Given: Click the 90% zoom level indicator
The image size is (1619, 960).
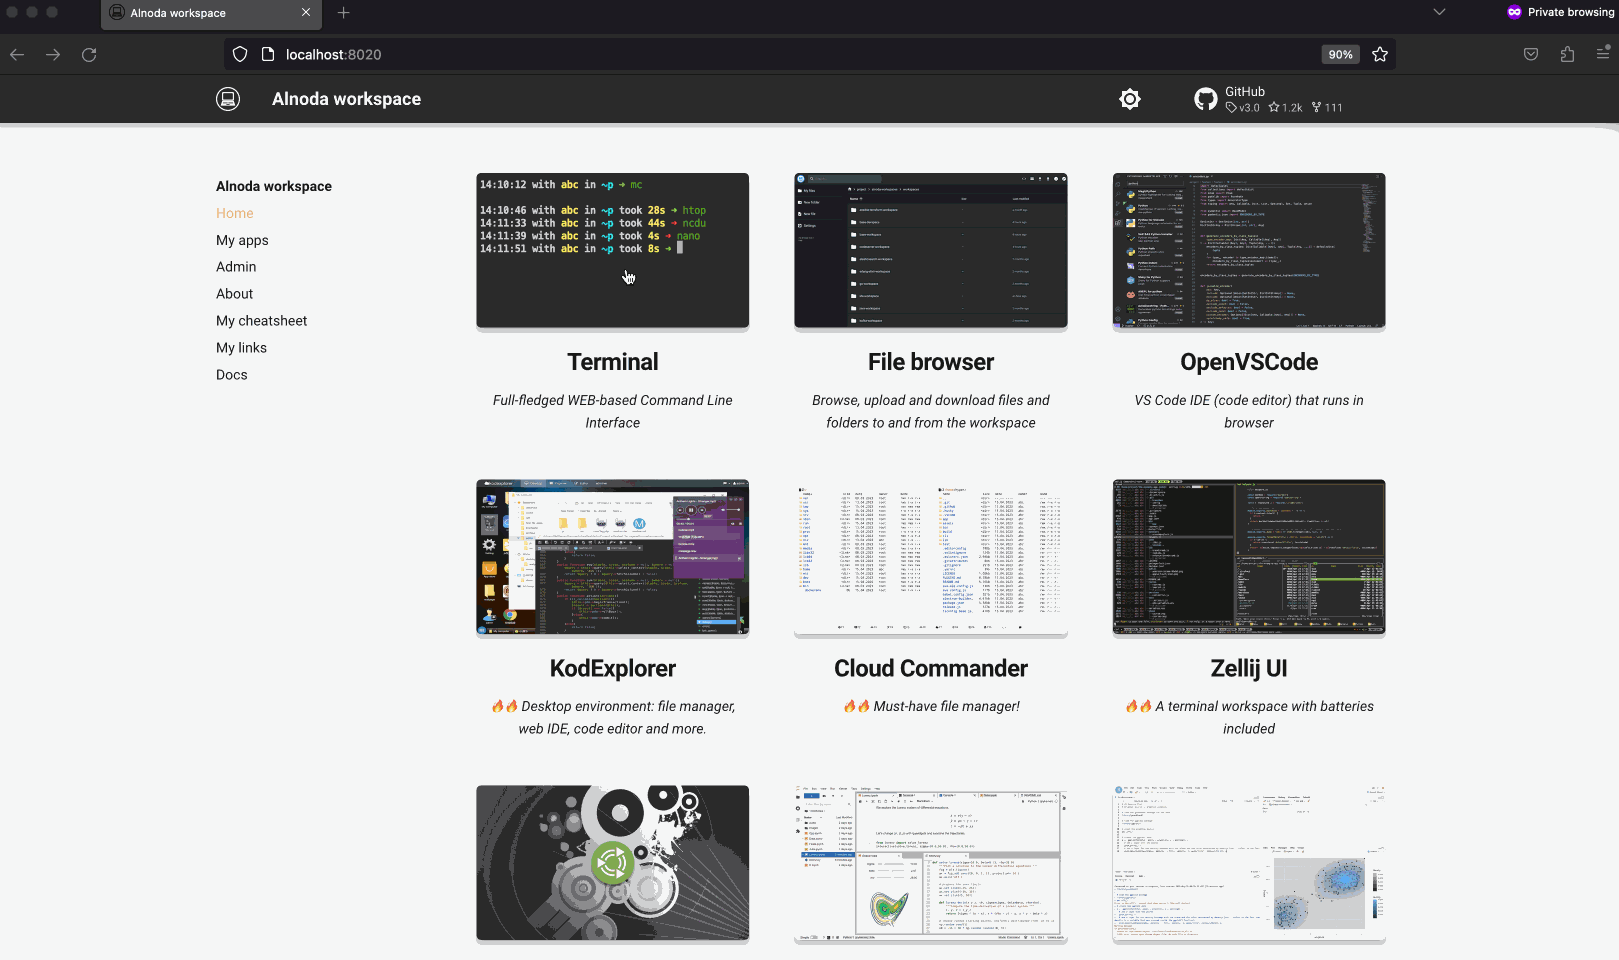Looking at the screenshot, I should (x=1341, y=54).
